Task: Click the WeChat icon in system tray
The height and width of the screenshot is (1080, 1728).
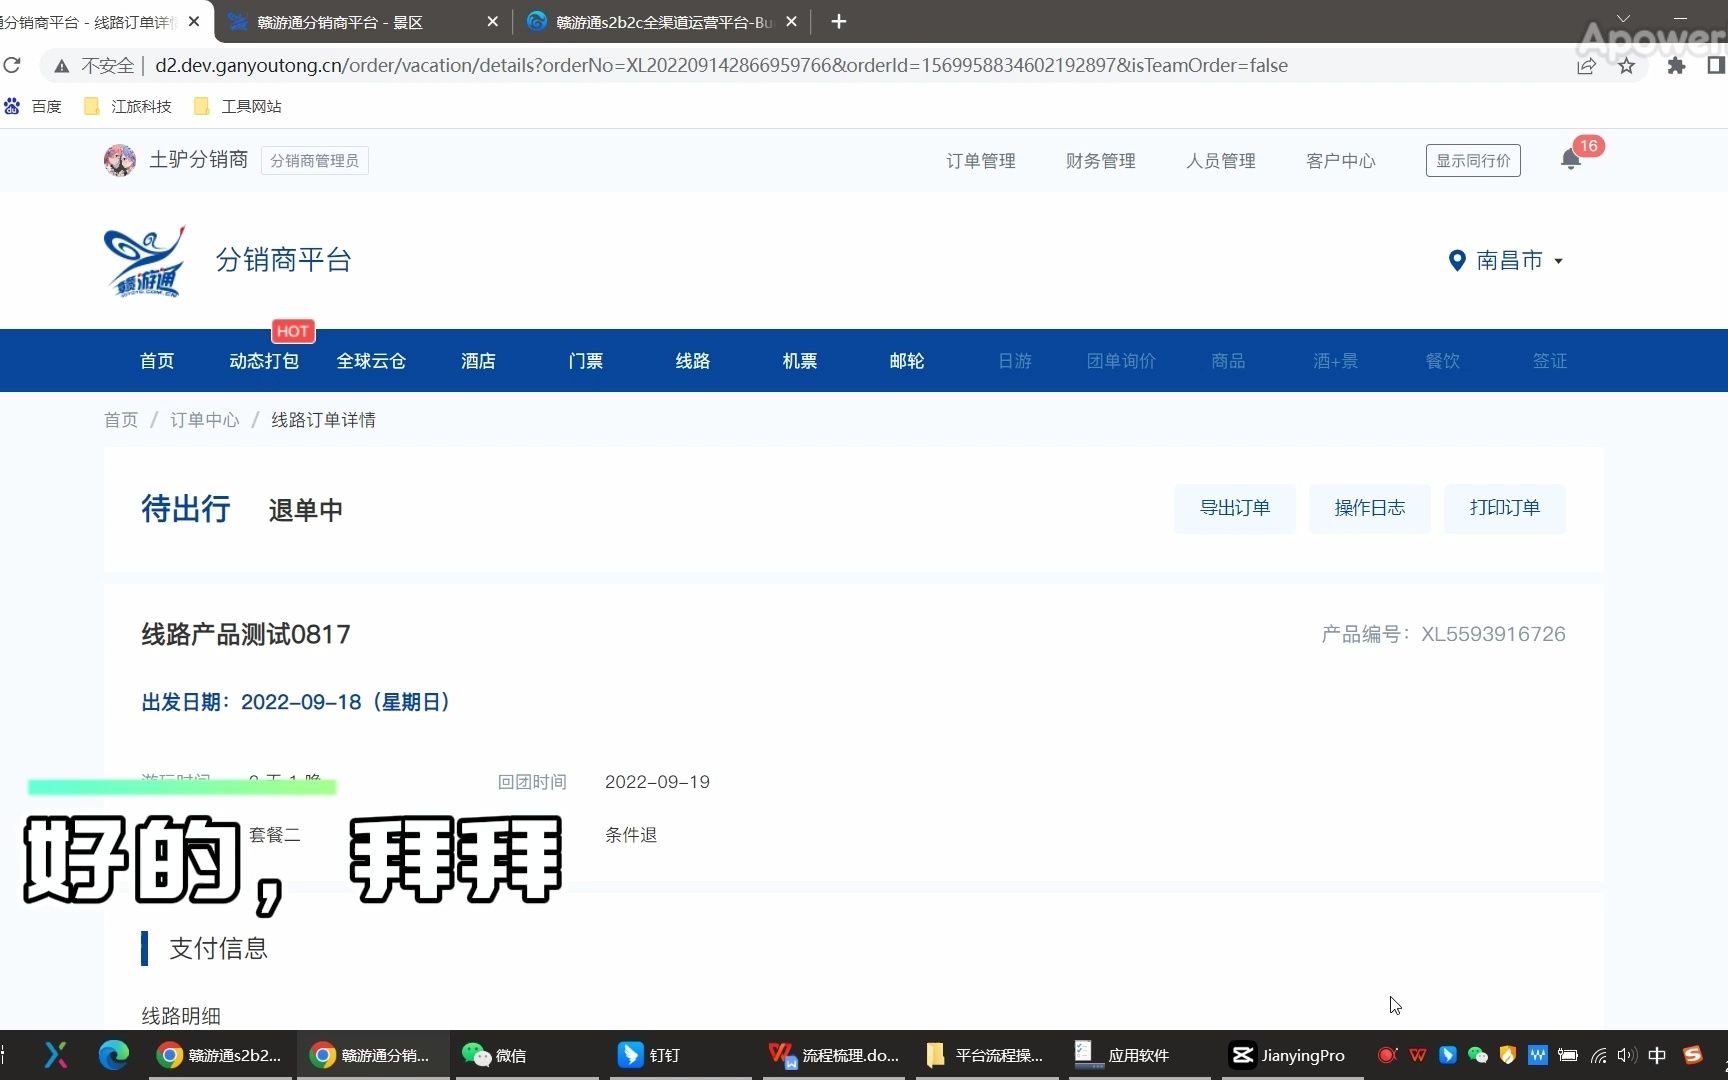Action: point(1477,1055)
